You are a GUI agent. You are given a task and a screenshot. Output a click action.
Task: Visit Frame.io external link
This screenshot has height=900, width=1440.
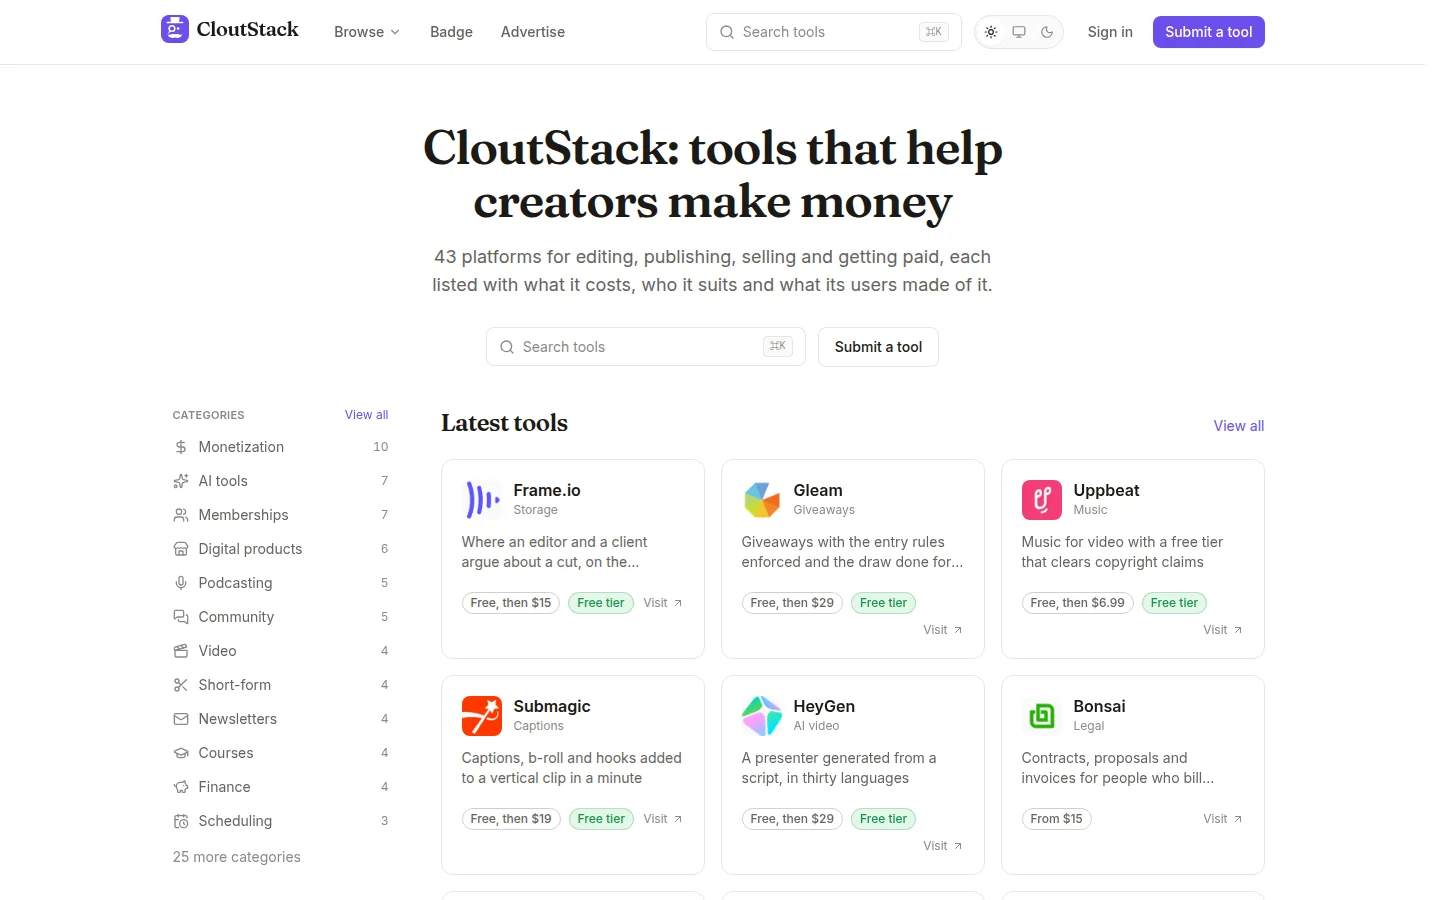(x=663, y=603)
